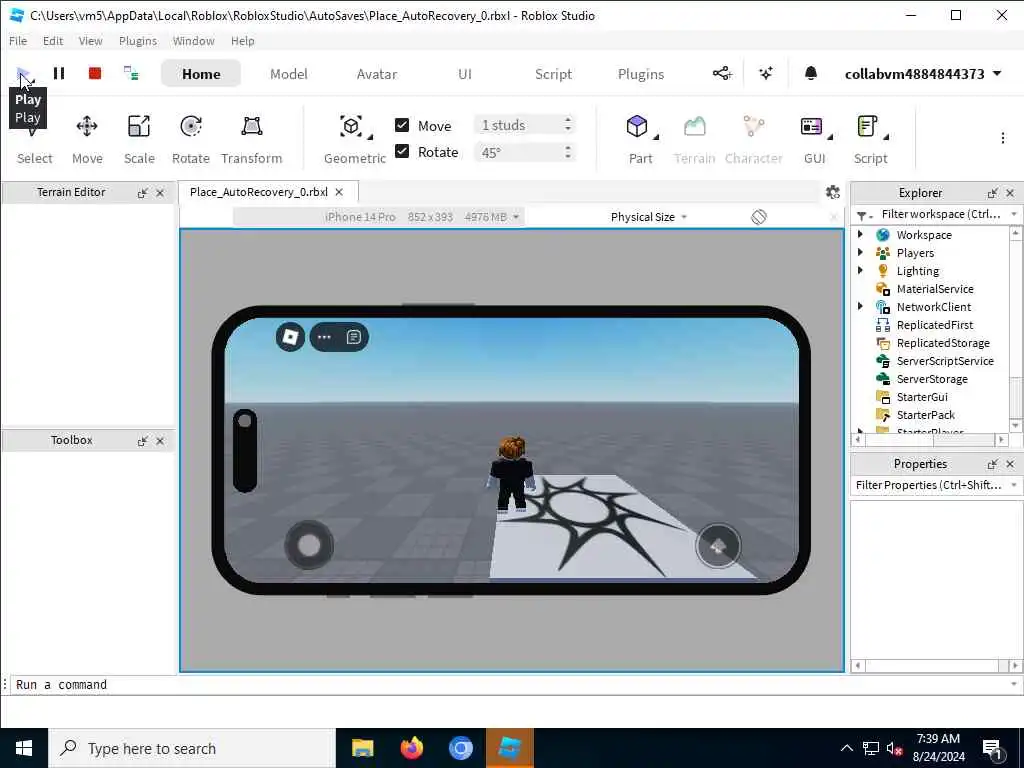Click the 1 studs move increment field
The width and height of the screenshot is (1024, 768).
coord(519,125)
